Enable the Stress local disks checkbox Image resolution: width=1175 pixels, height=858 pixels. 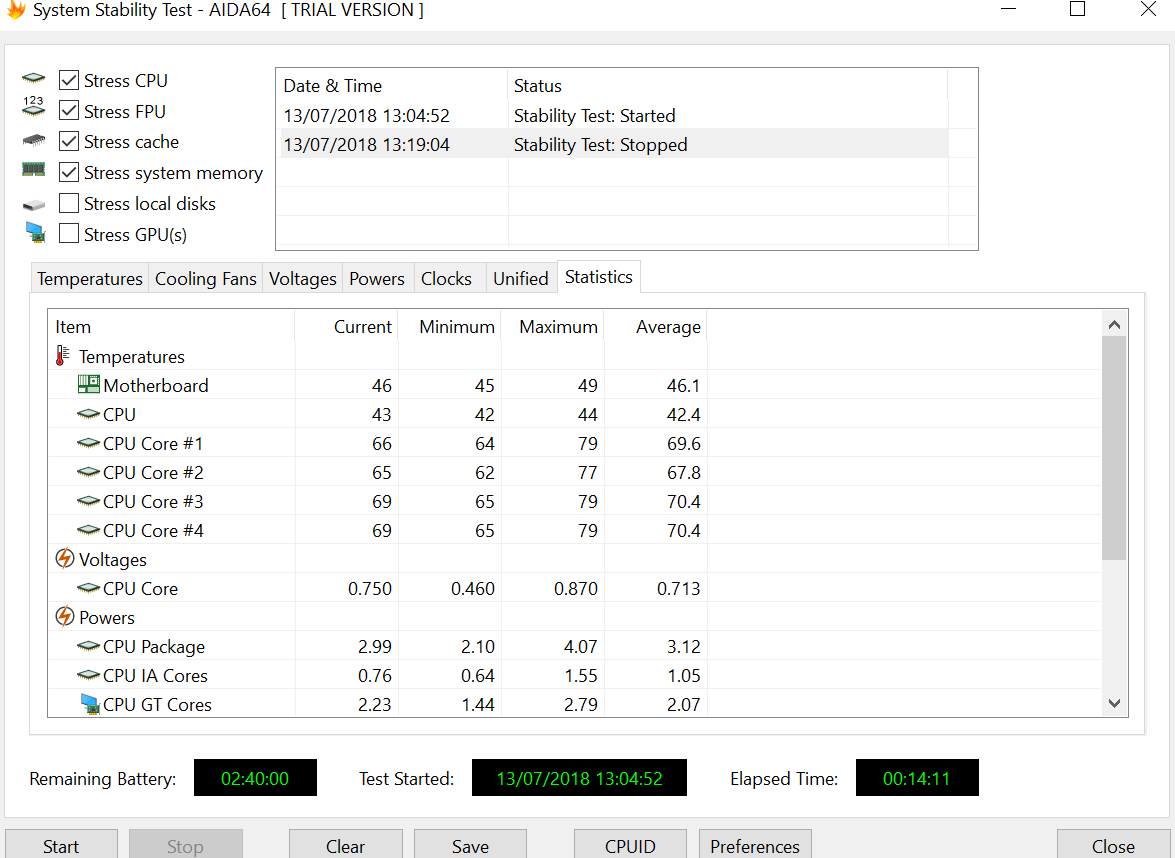click(x=69, y=203)
